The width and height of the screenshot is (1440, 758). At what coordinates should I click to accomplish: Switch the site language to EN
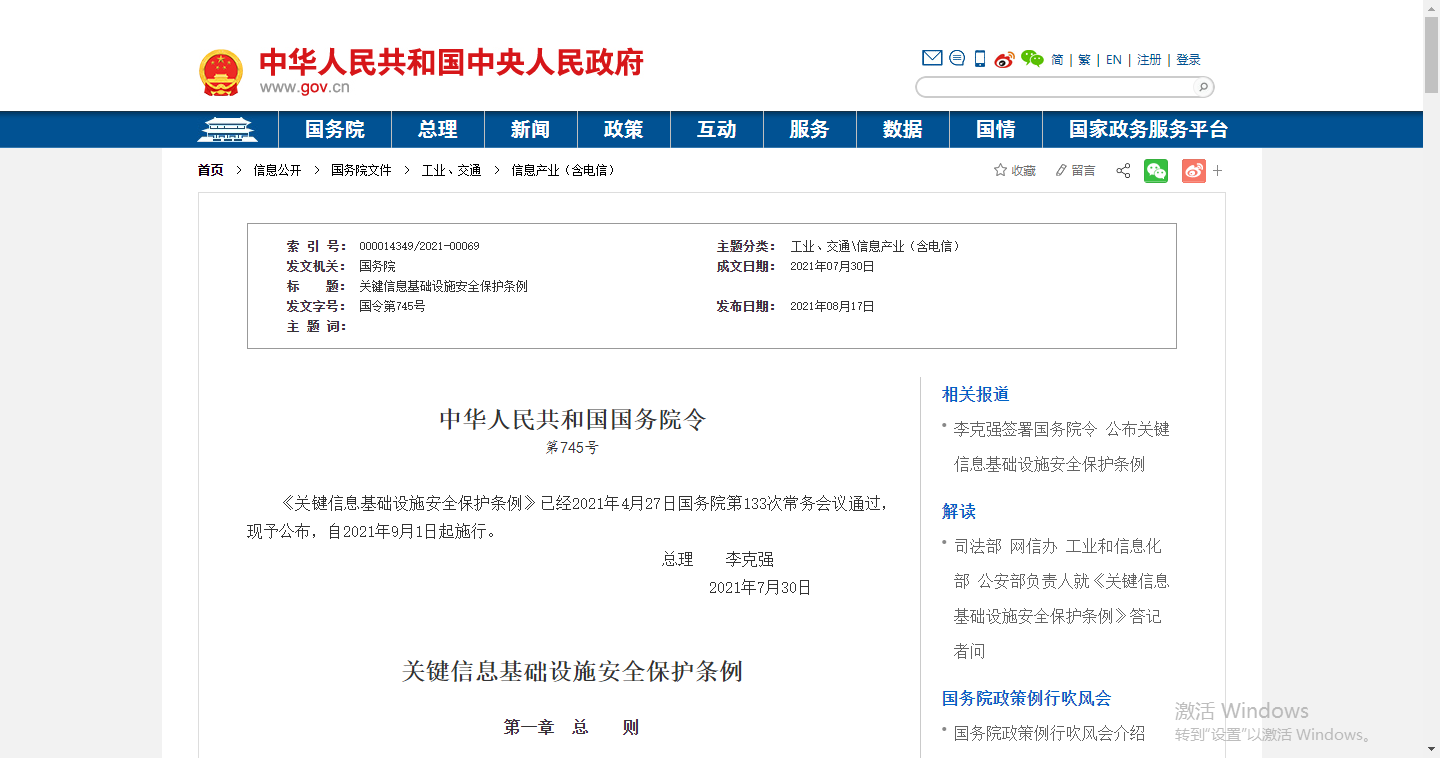click(x=1114, y=60)
